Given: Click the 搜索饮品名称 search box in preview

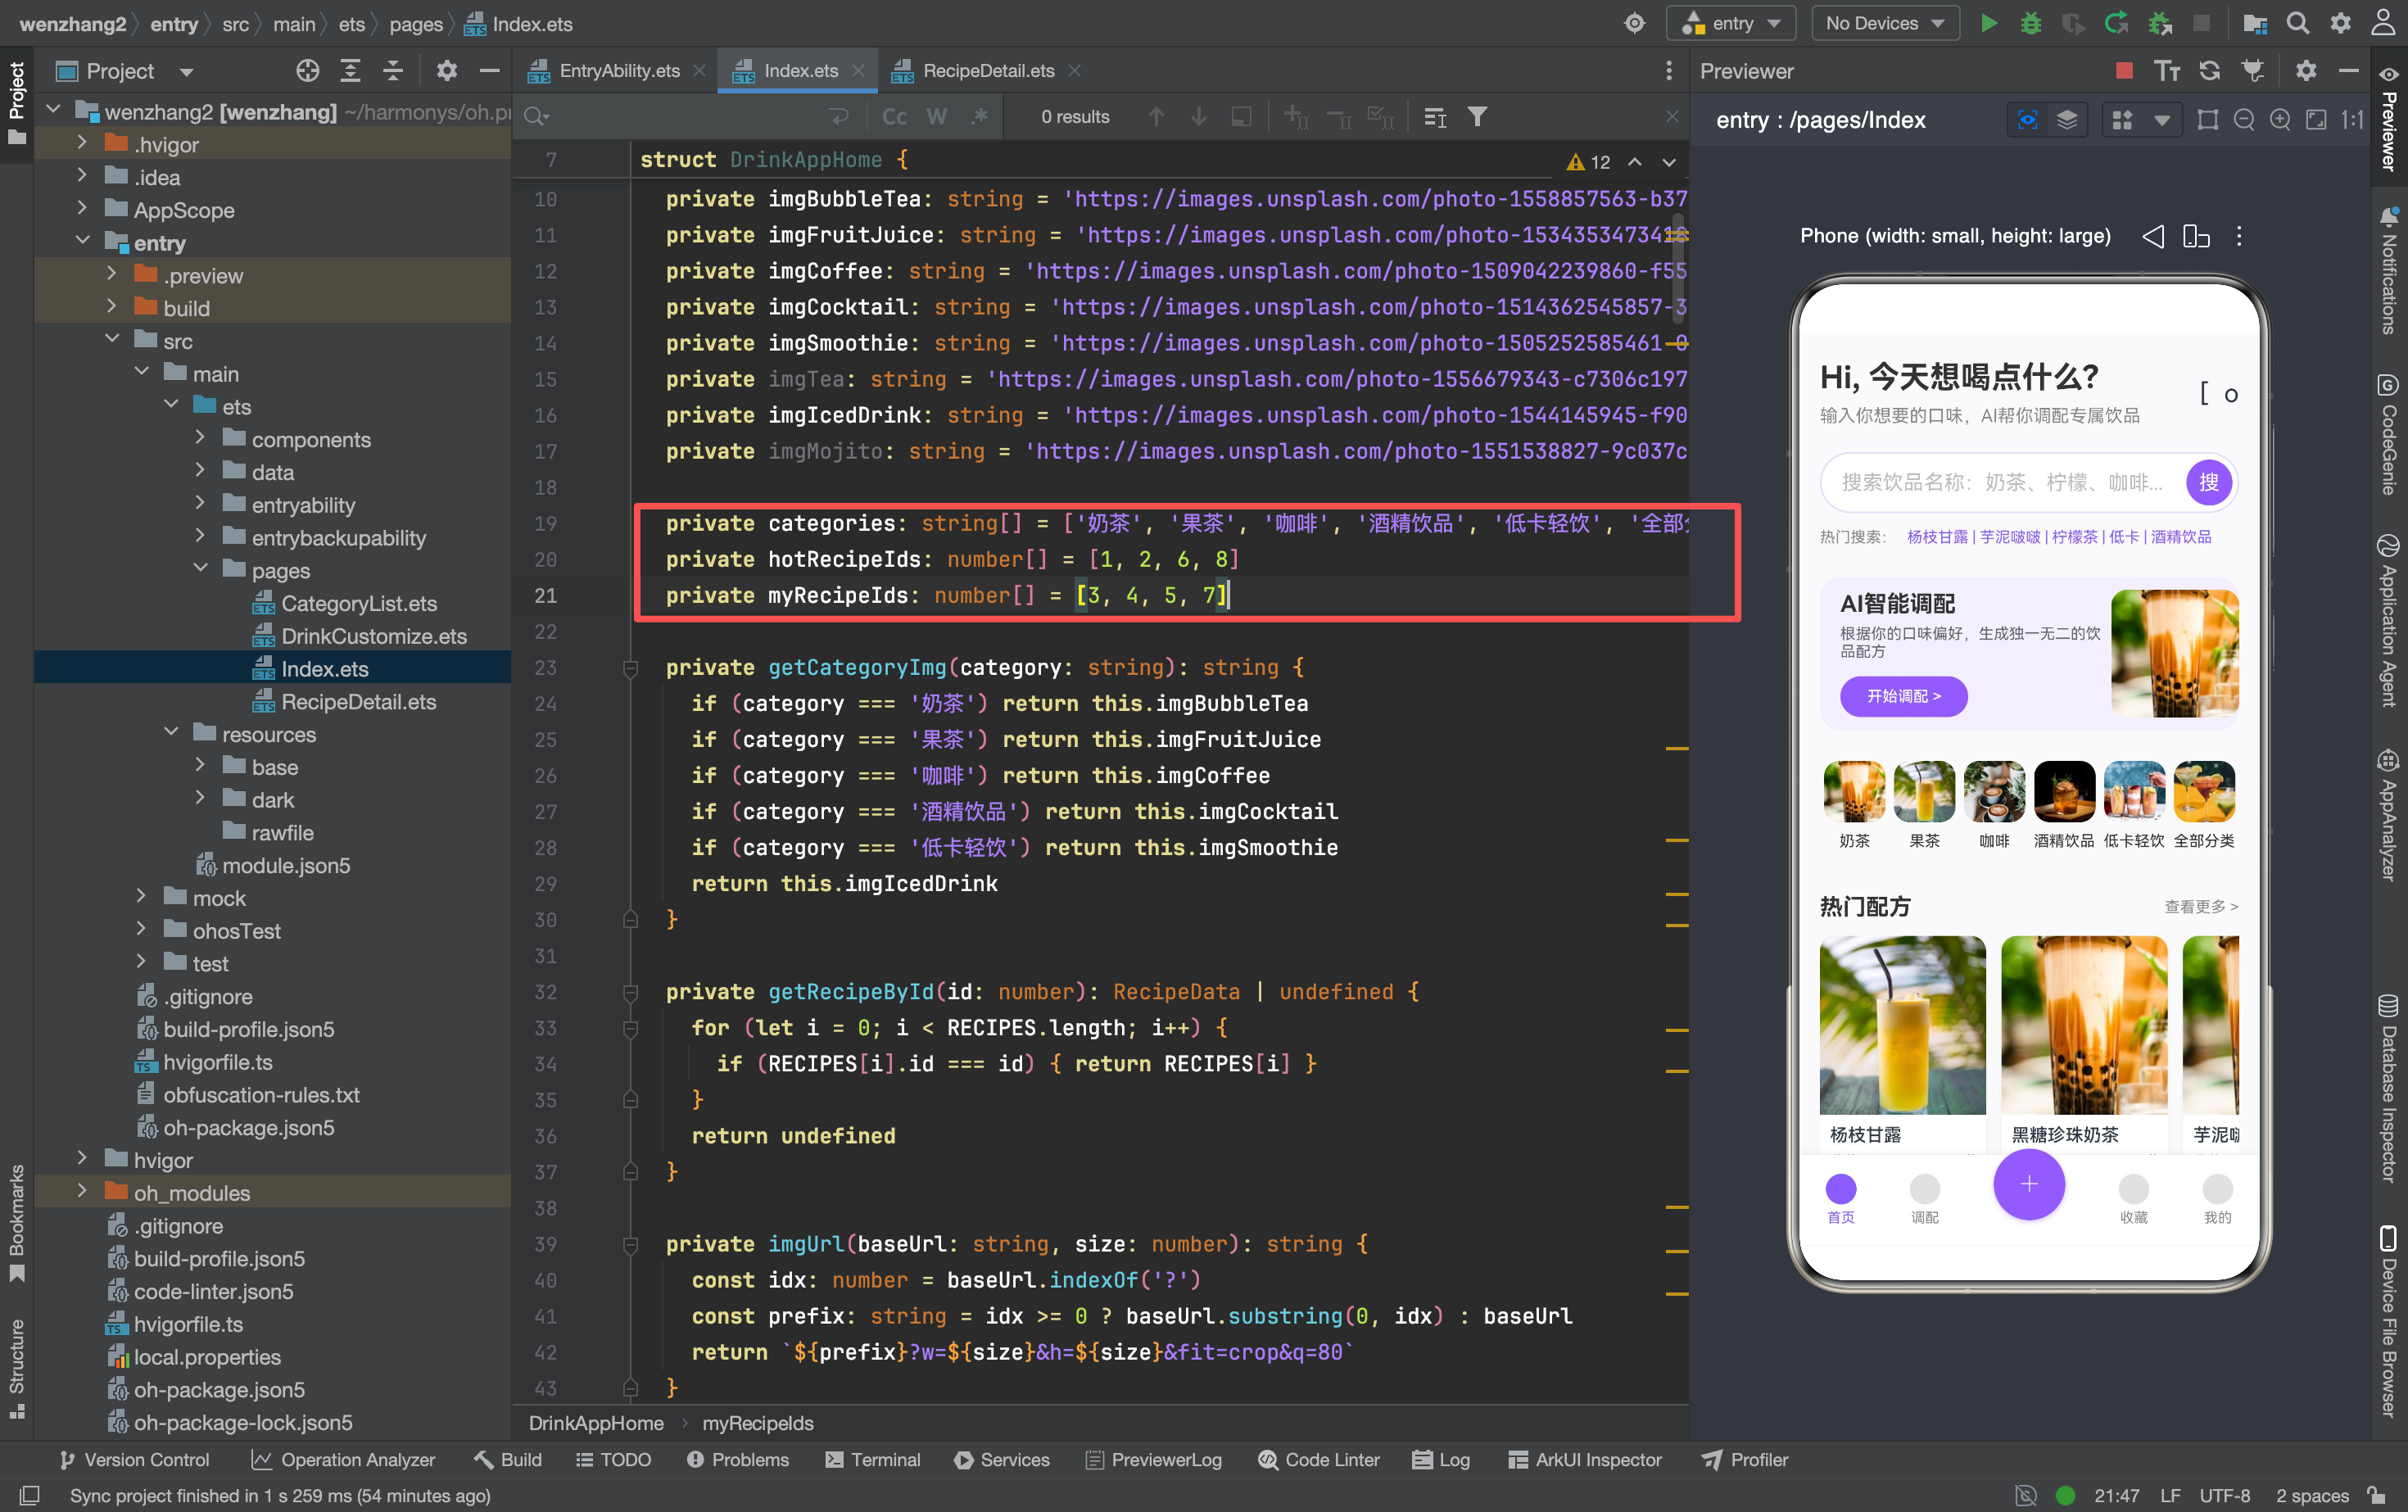Looking at the screenshot, I should coord(2002,483).
